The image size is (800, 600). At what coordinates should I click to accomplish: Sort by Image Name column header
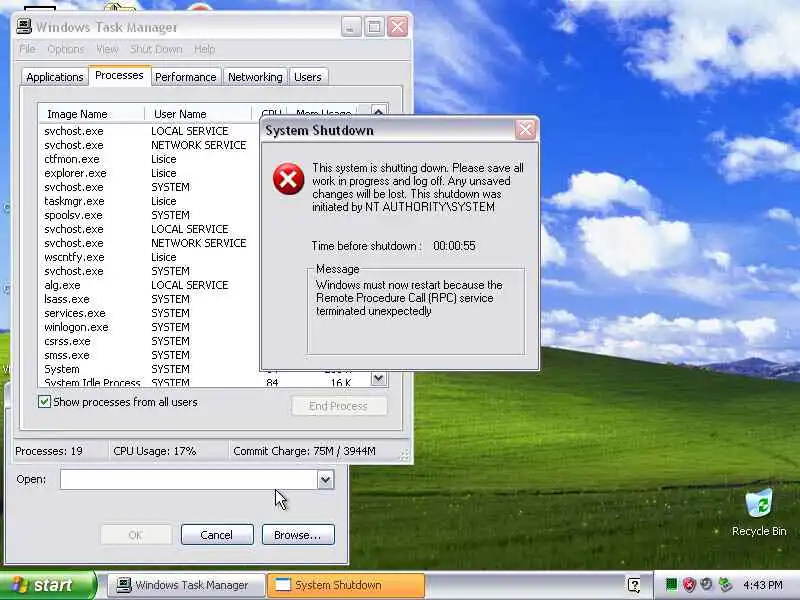click(92, 114)
